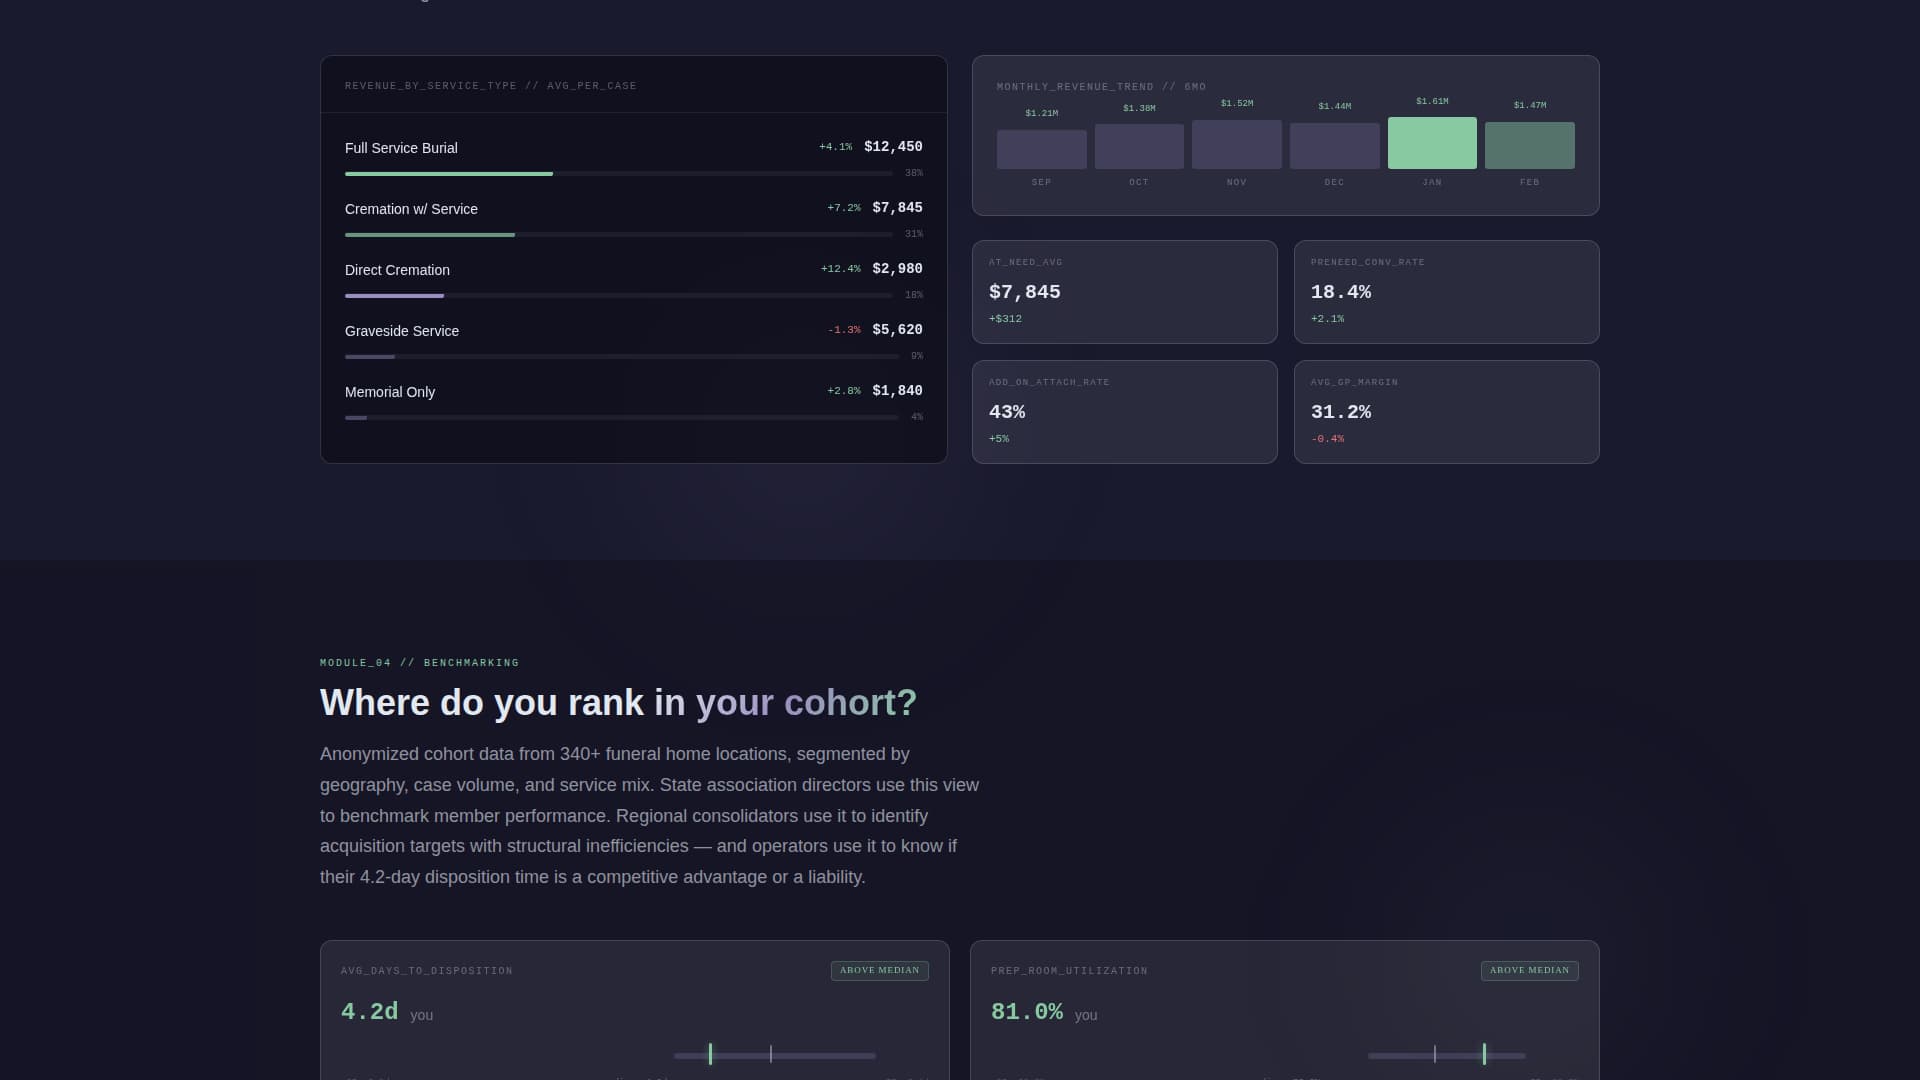1920x1080 pixels.
Task: Click the REVENUE_BY_SERVICE_TYPE panel header
Action: [x=491, y=86]
